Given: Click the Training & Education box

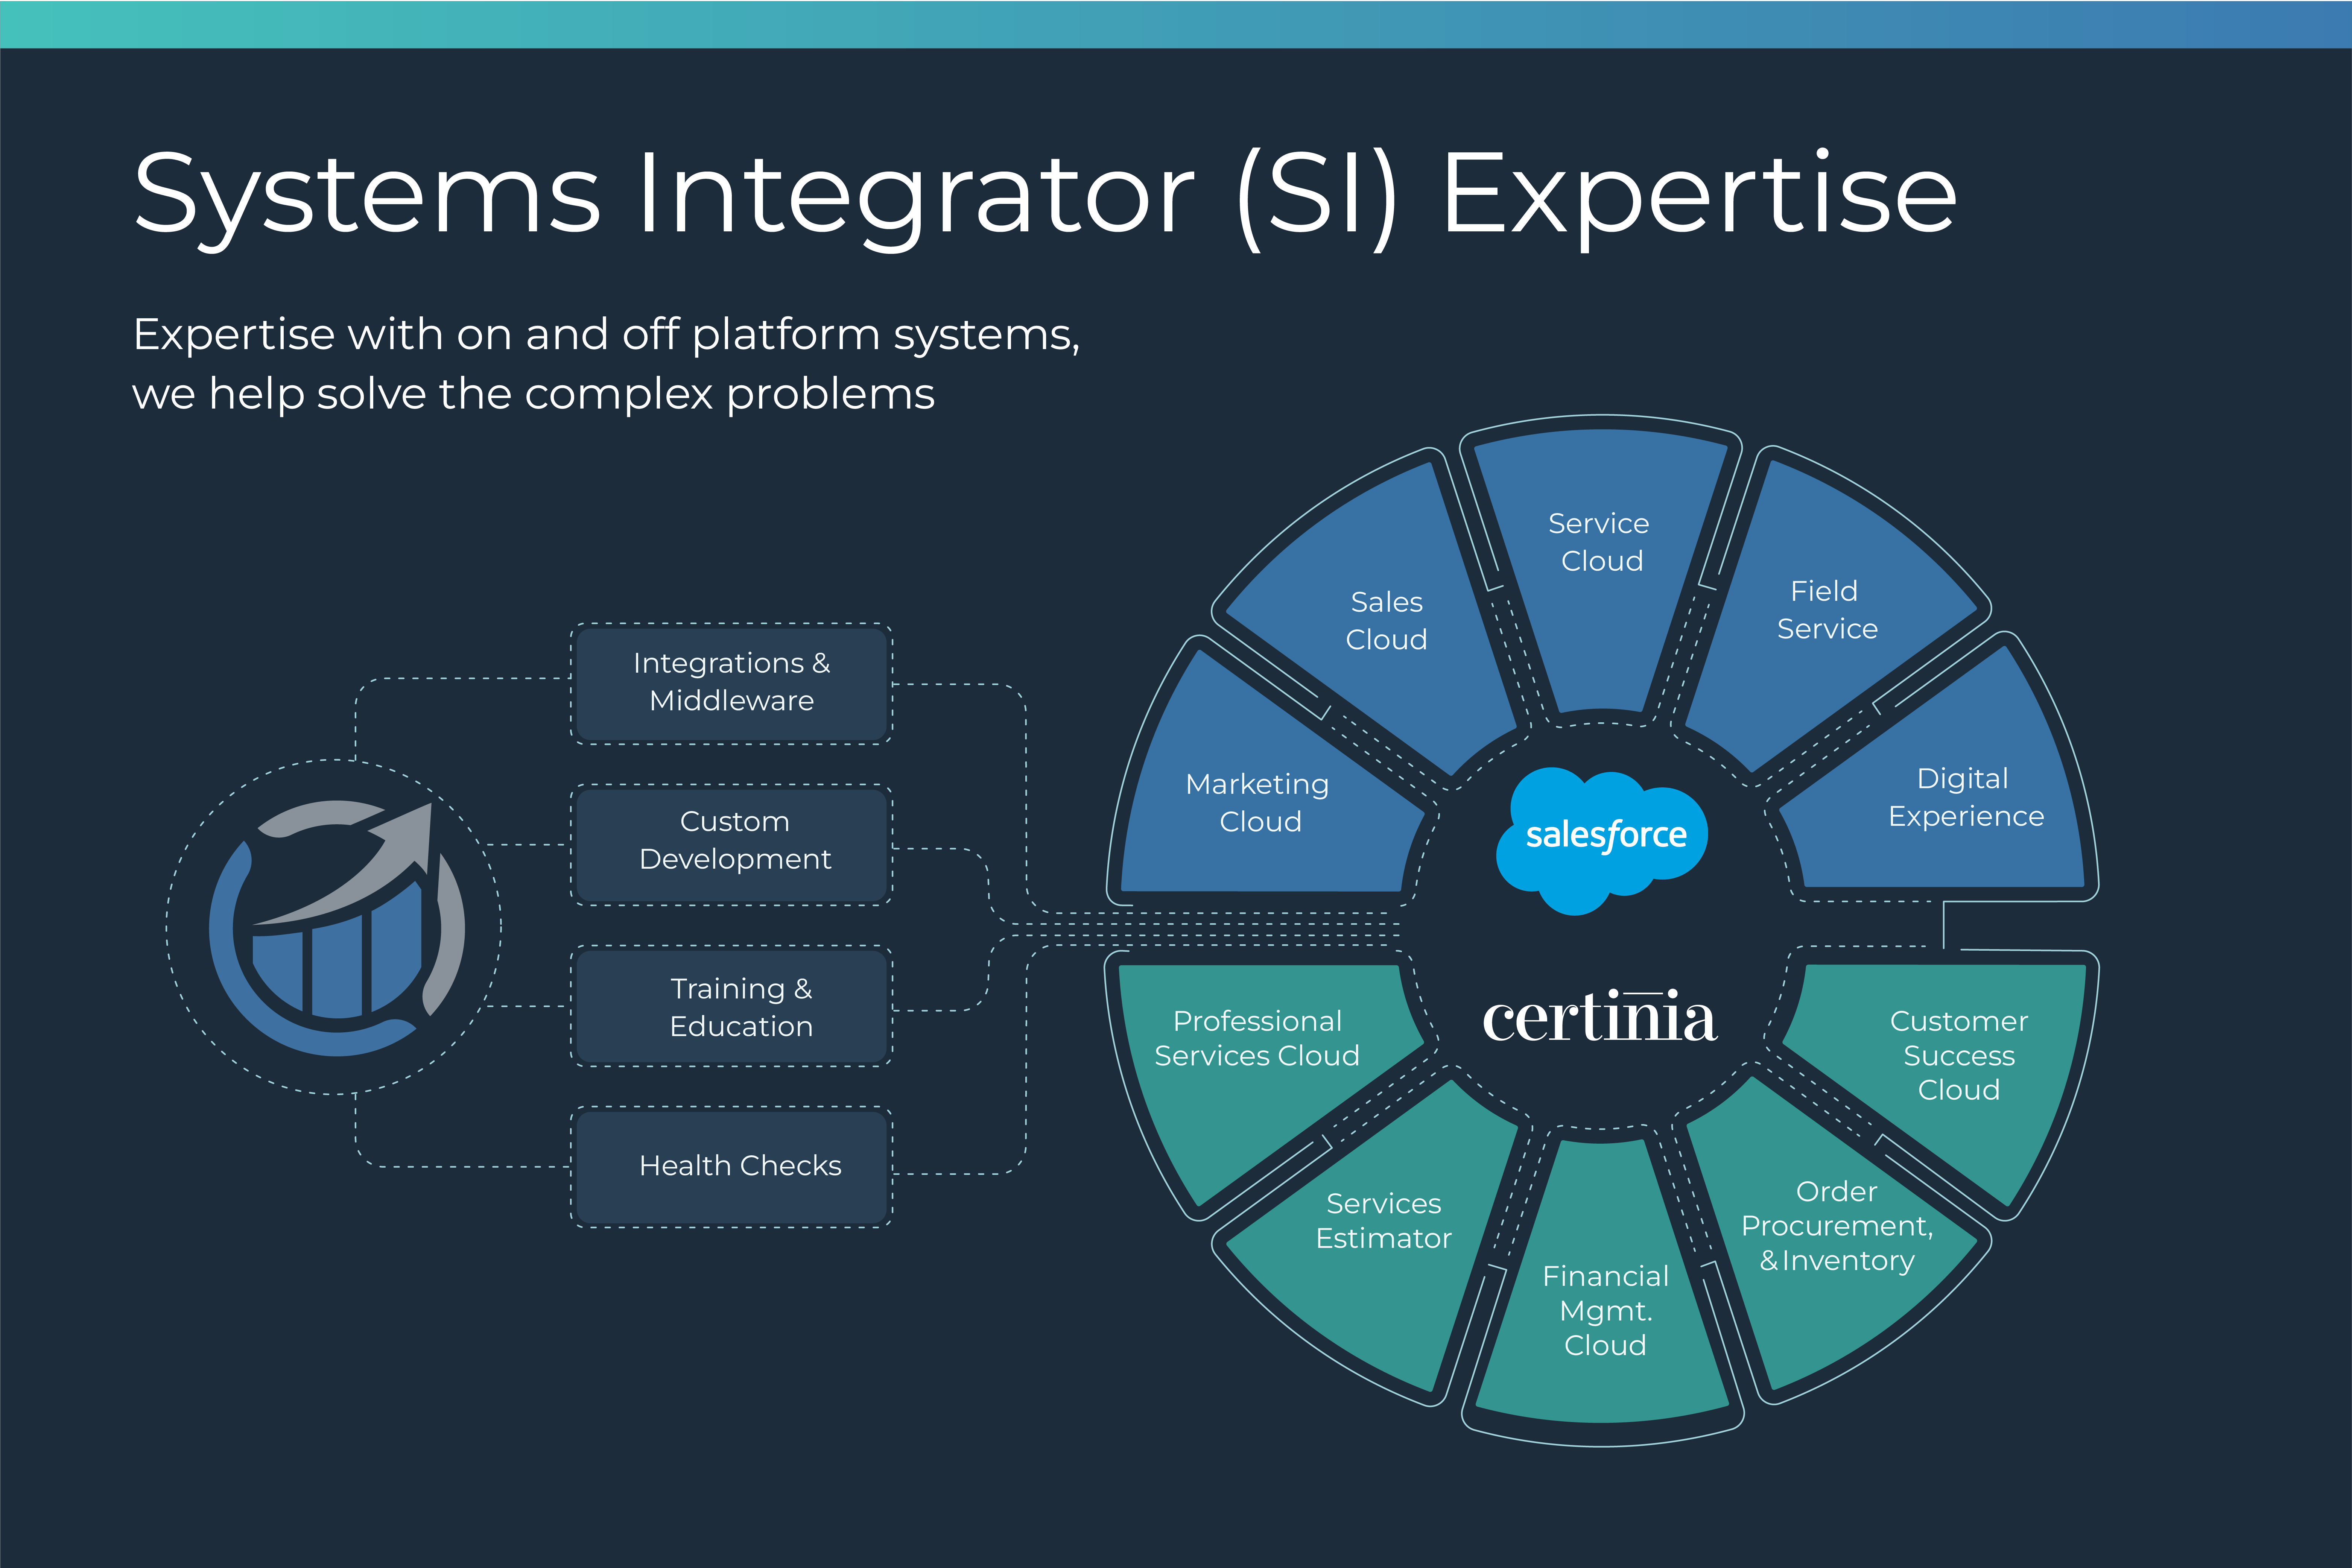Looking at the screenshot, I should (731, 1007).
